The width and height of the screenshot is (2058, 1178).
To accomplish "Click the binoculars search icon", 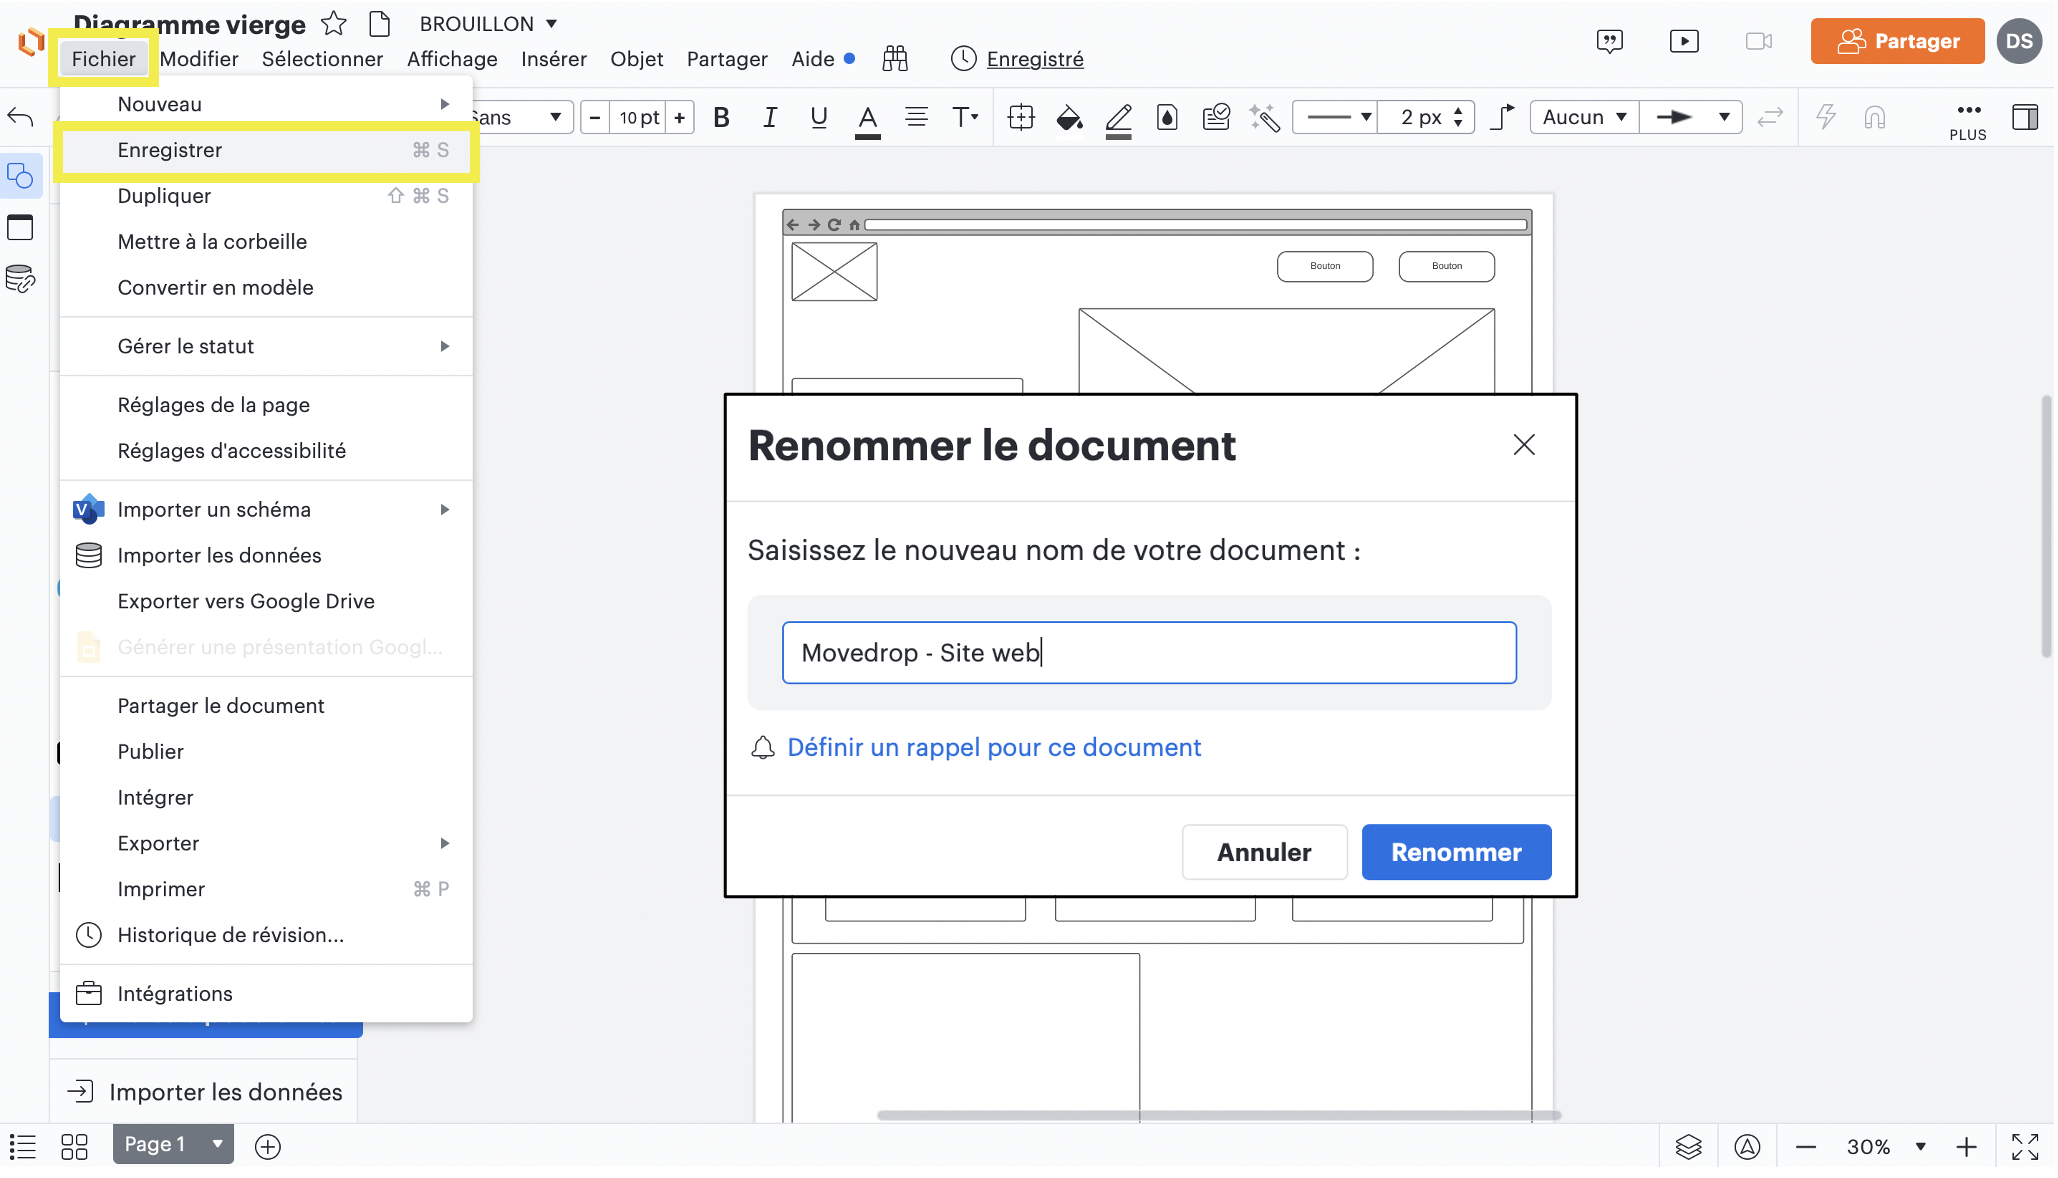I will pyautogui.click(x=895, y=59).
